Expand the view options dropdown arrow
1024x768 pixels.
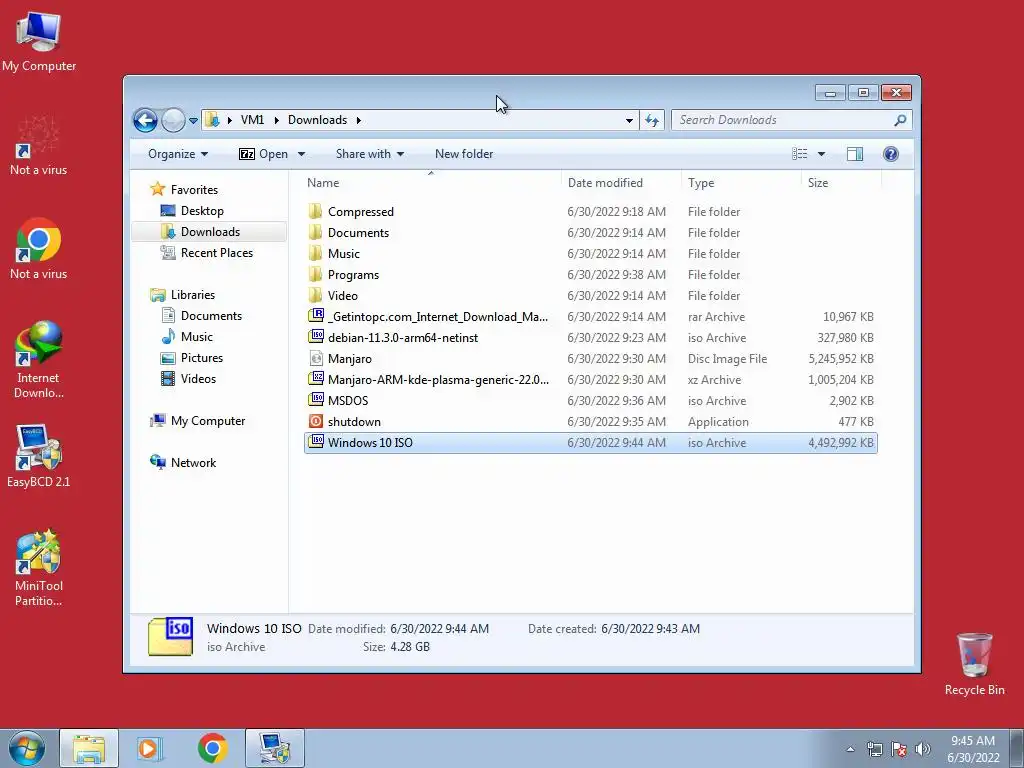[821, 154]
